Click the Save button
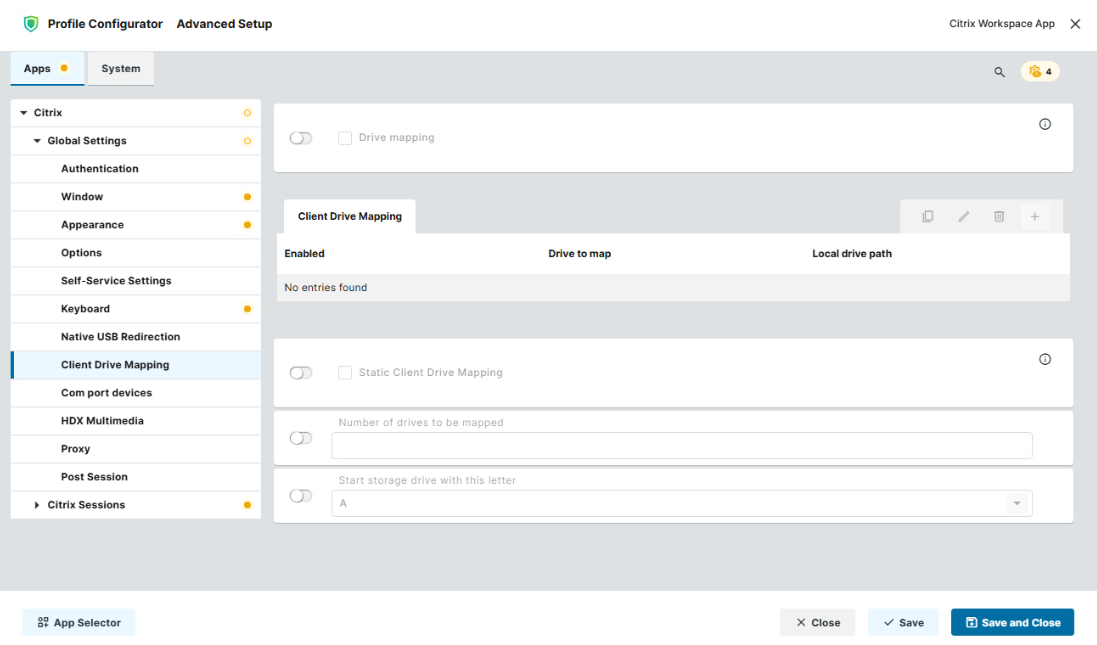The width and height of the screenshot is (1097, 645). 903,623
